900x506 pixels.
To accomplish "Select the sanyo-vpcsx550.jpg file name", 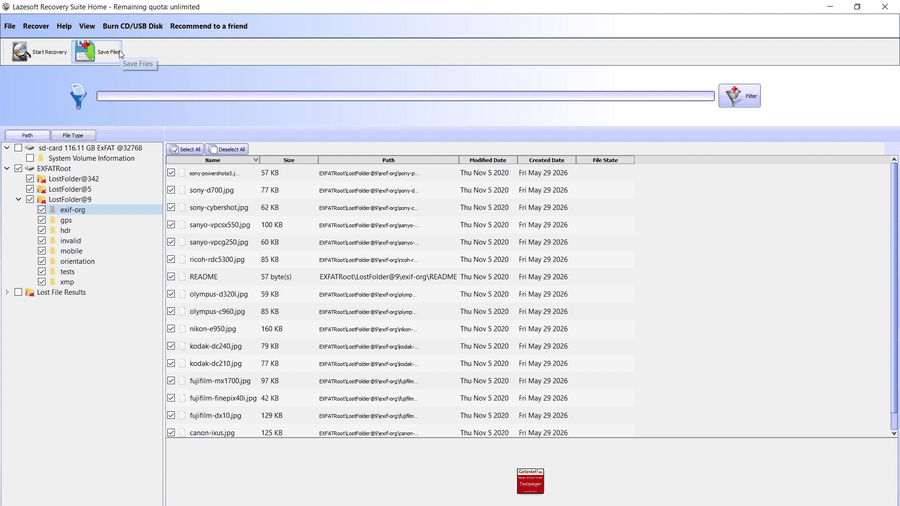I will pyautogui.click(x=220, y=225).
